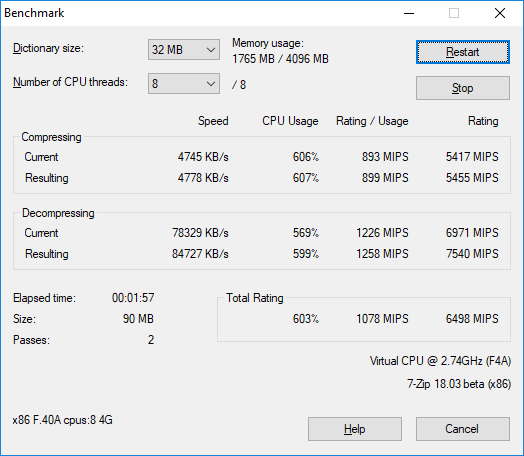Image resolution: width=524 pixels, height=456 pixels.
Task: Open the Dictionary size dropdown
Action: 184,50
